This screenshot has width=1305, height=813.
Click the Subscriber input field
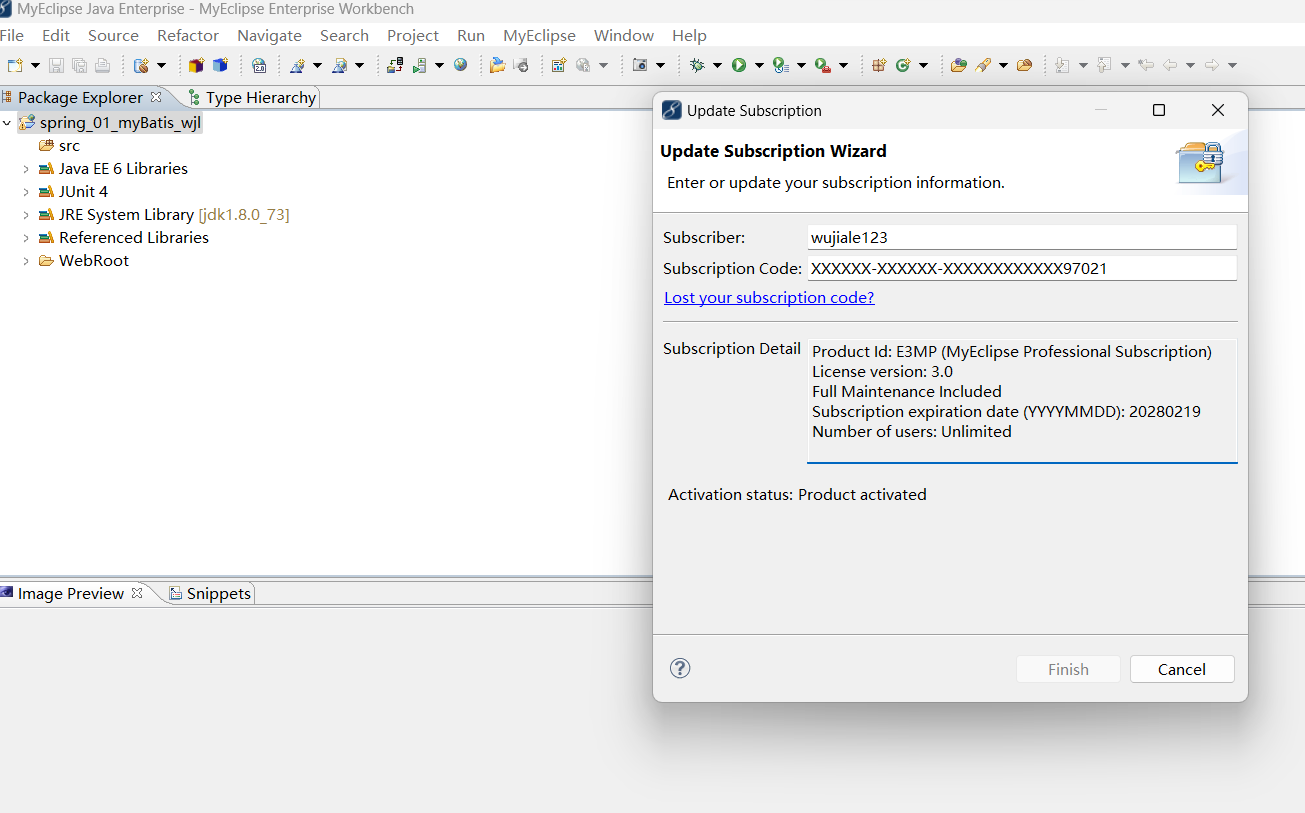[x=1022, y=237]
